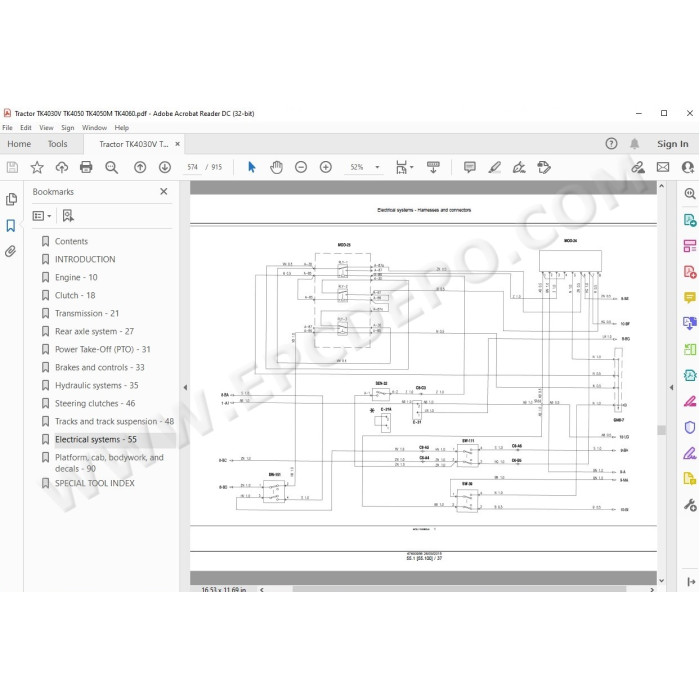Image resolution: width=700 pixels, height=700 pixels.
Task: Add a new bookmark icon
Action: pyautogui.click(x=68, y=216)
